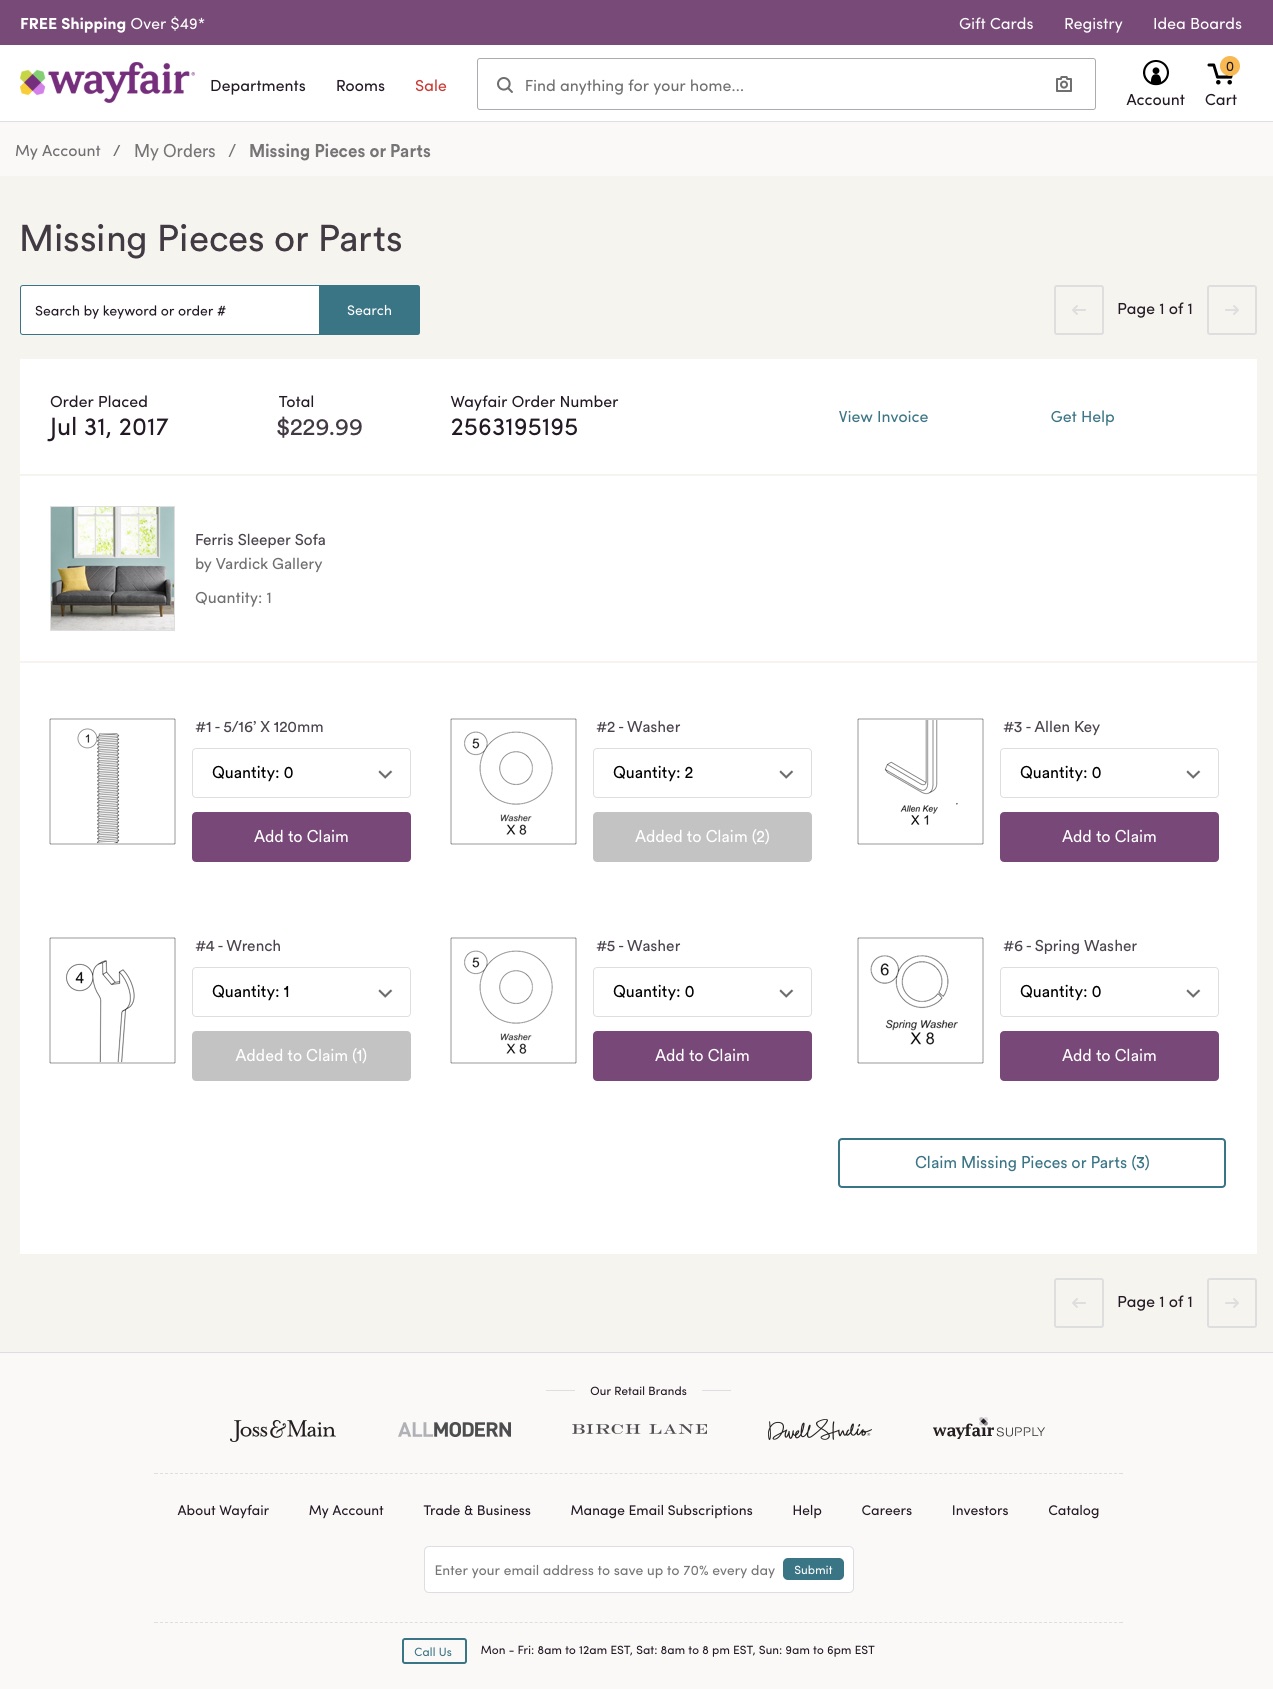The image size is (1273, 1689).
Task: Click the Get Help link
Action: point(1082,417)
